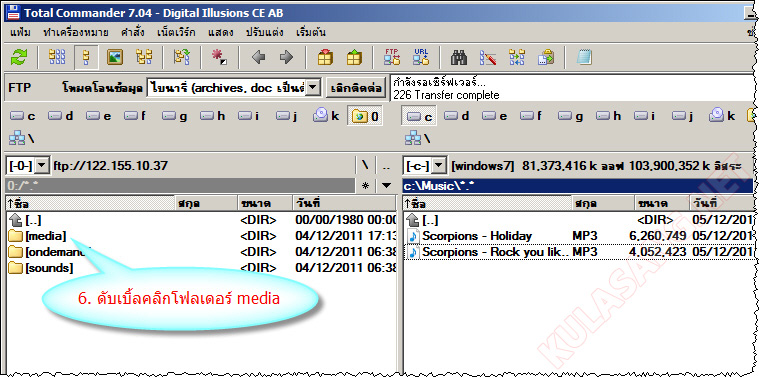Open the เน็ตเวิร์ก menu
759x377 pixels.
pyautogui.click(x=176, y=33)
